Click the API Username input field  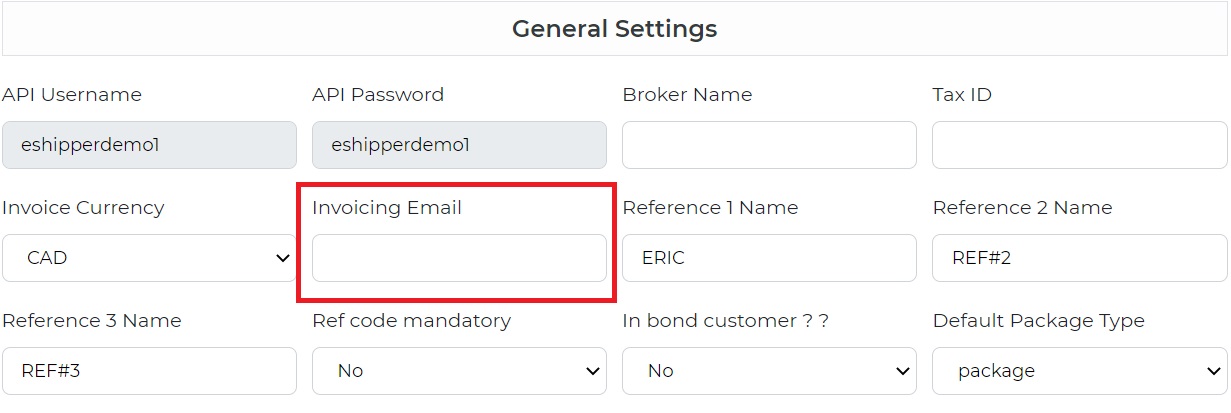pyautogui.click(x=149, y=145)
